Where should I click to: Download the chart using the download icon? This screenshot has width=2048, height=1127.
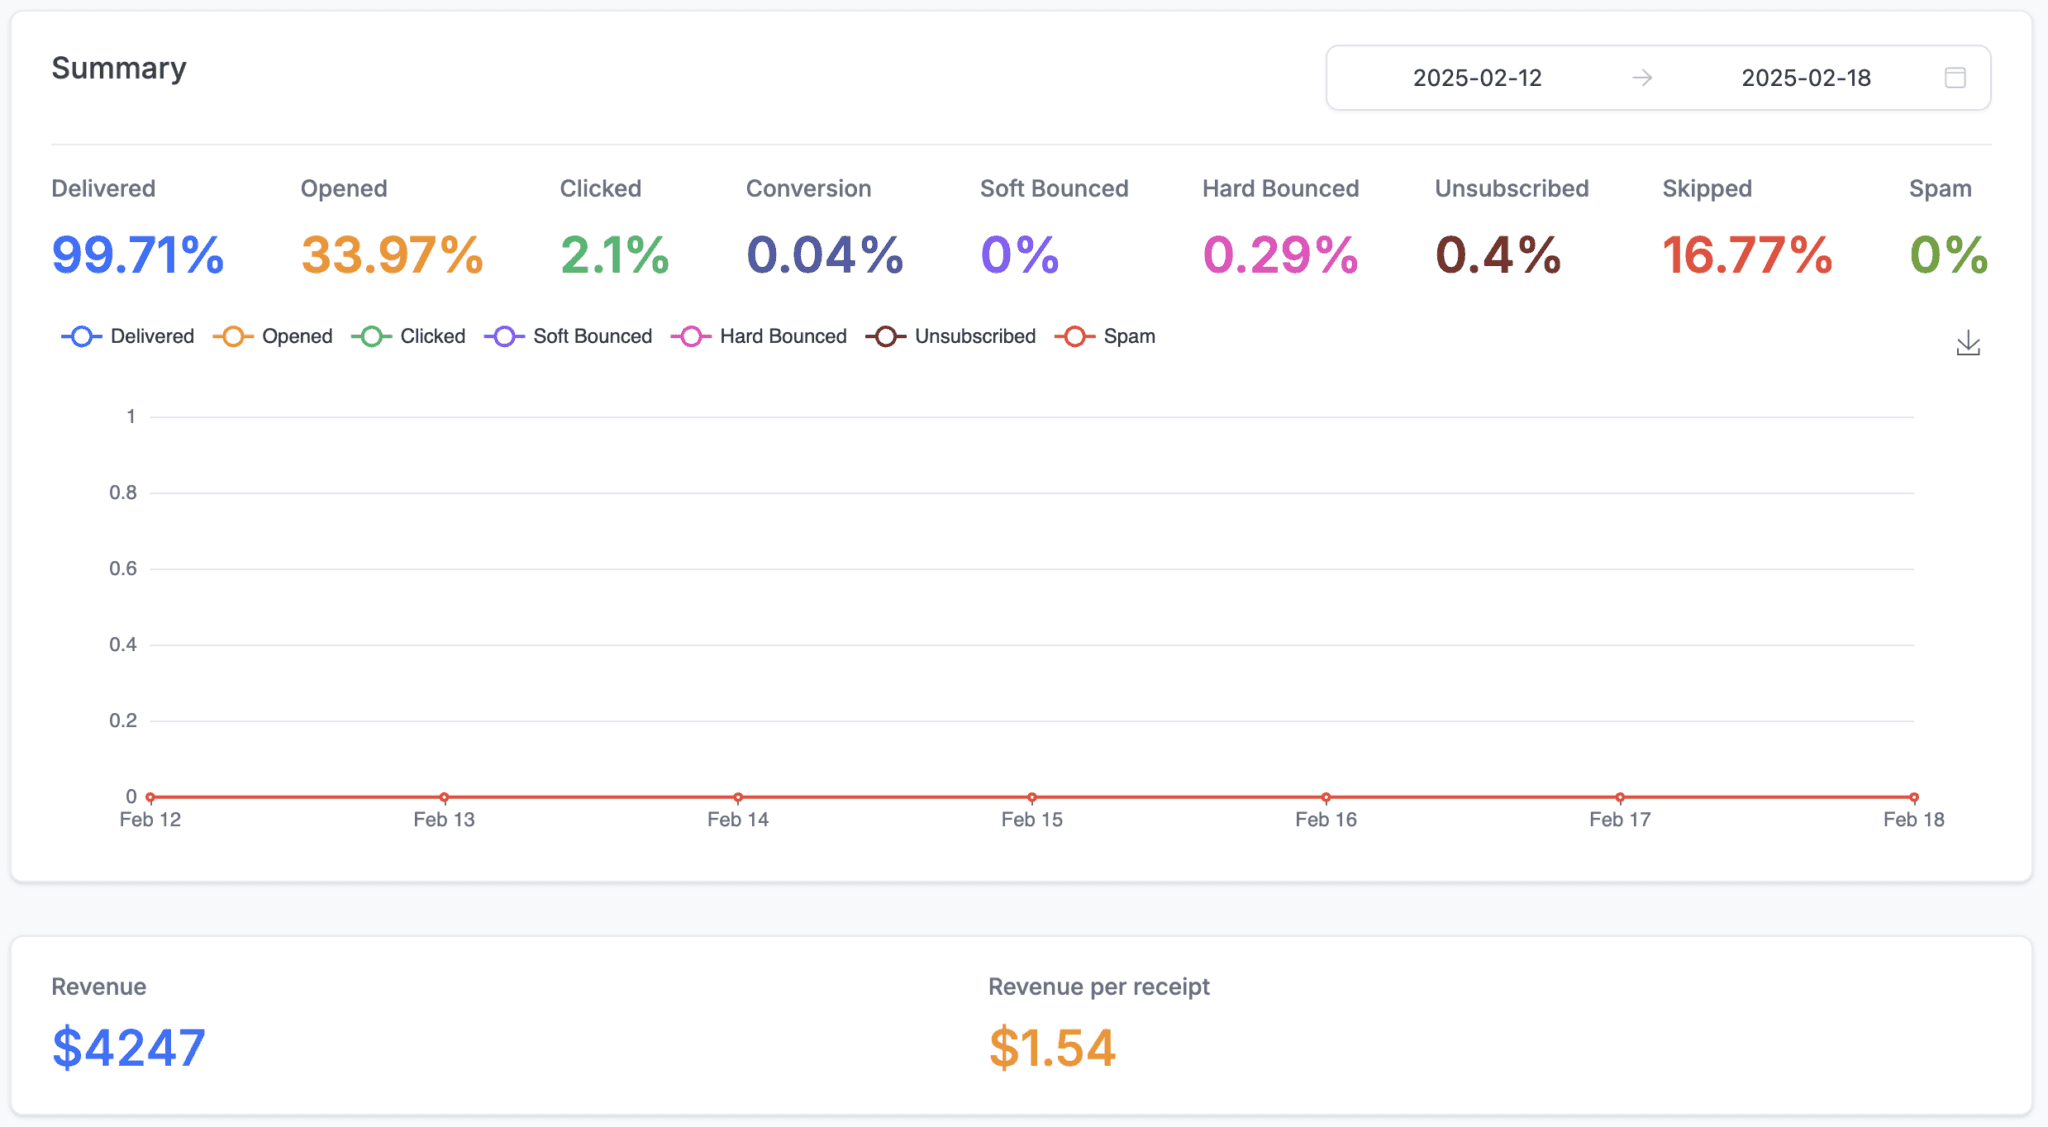pos(1967,343)
